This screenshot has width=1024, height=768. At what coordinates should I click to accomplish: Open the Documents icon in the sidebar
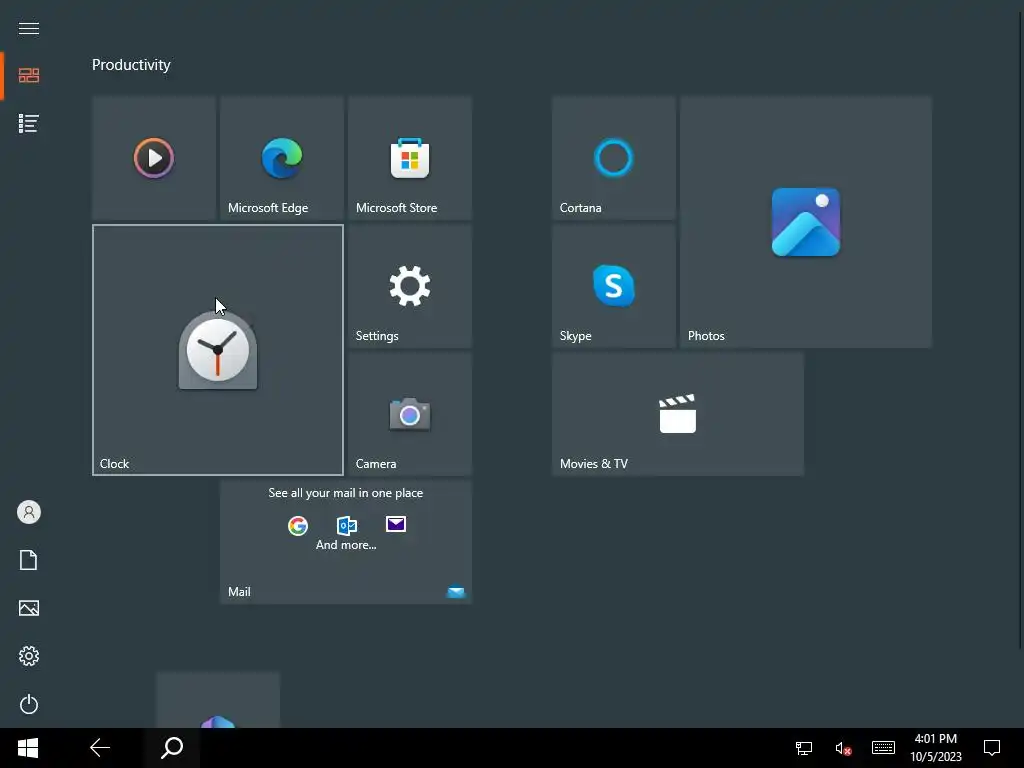click(x=29, y=560)
